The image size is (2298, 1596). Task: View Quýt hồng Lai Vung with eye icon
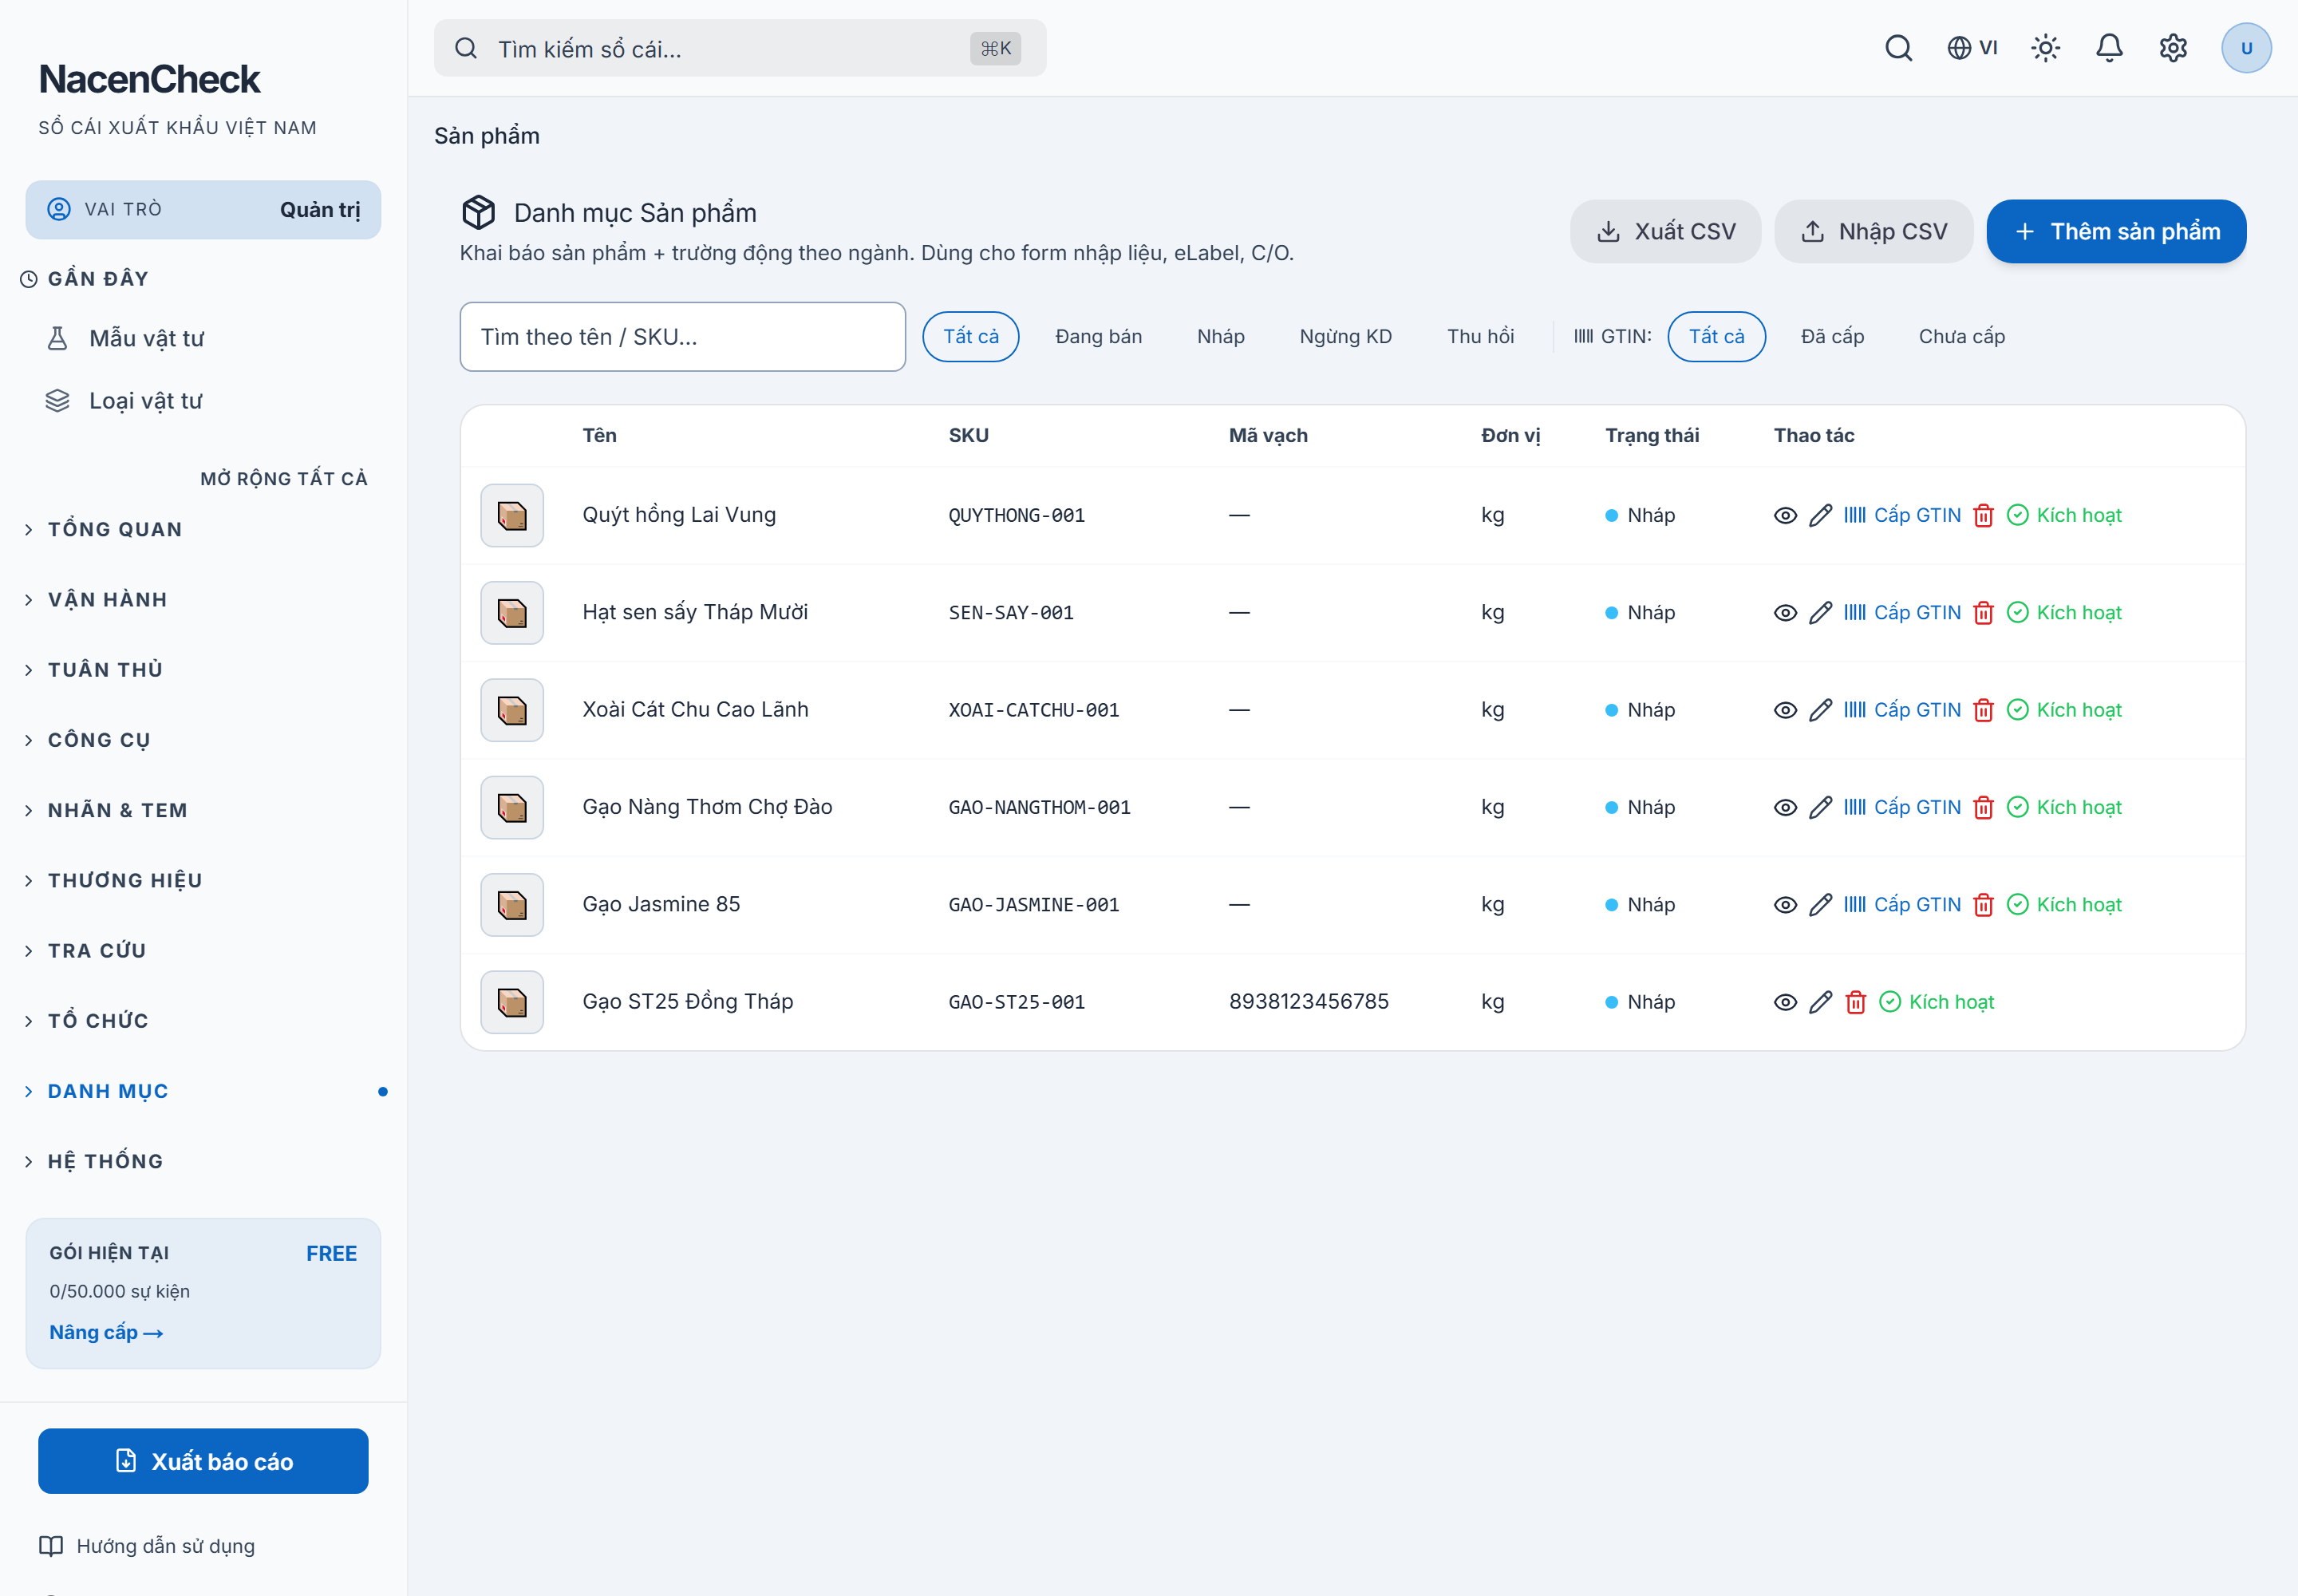pyautogui.click(x=1785, y=515)
